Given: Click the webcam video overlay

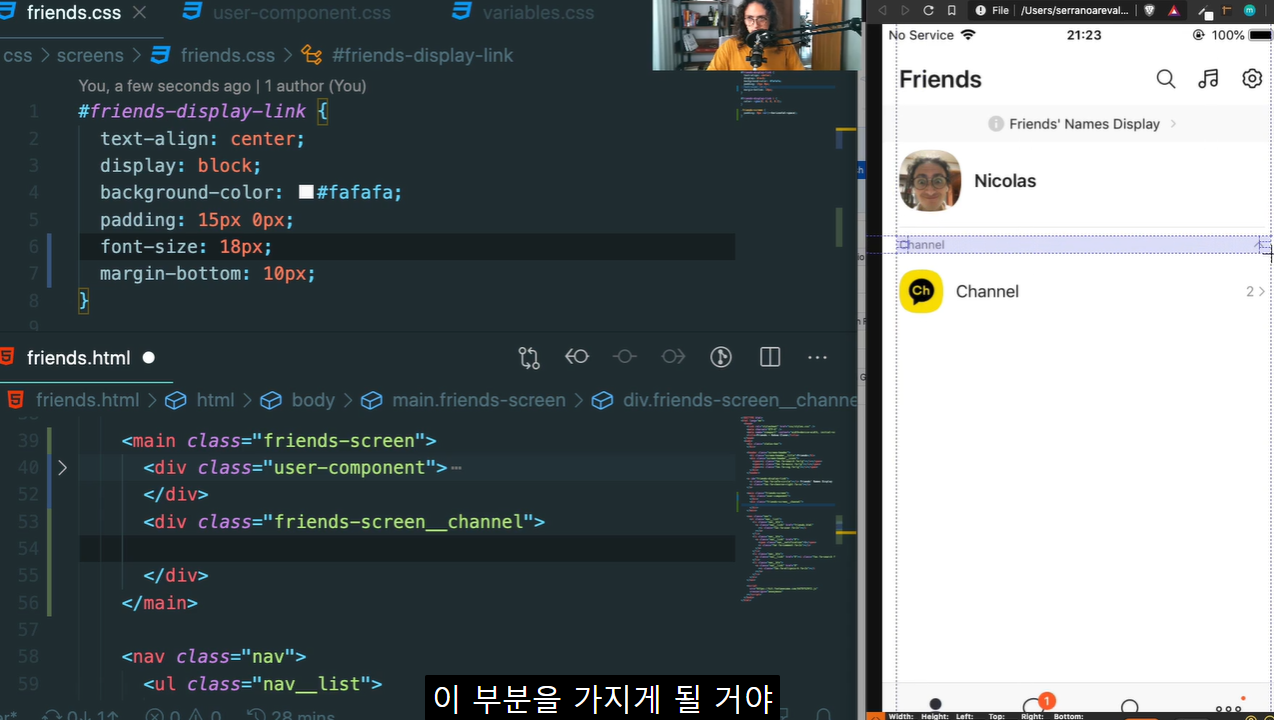Looking at the screenshot, I should pos(757,35).
